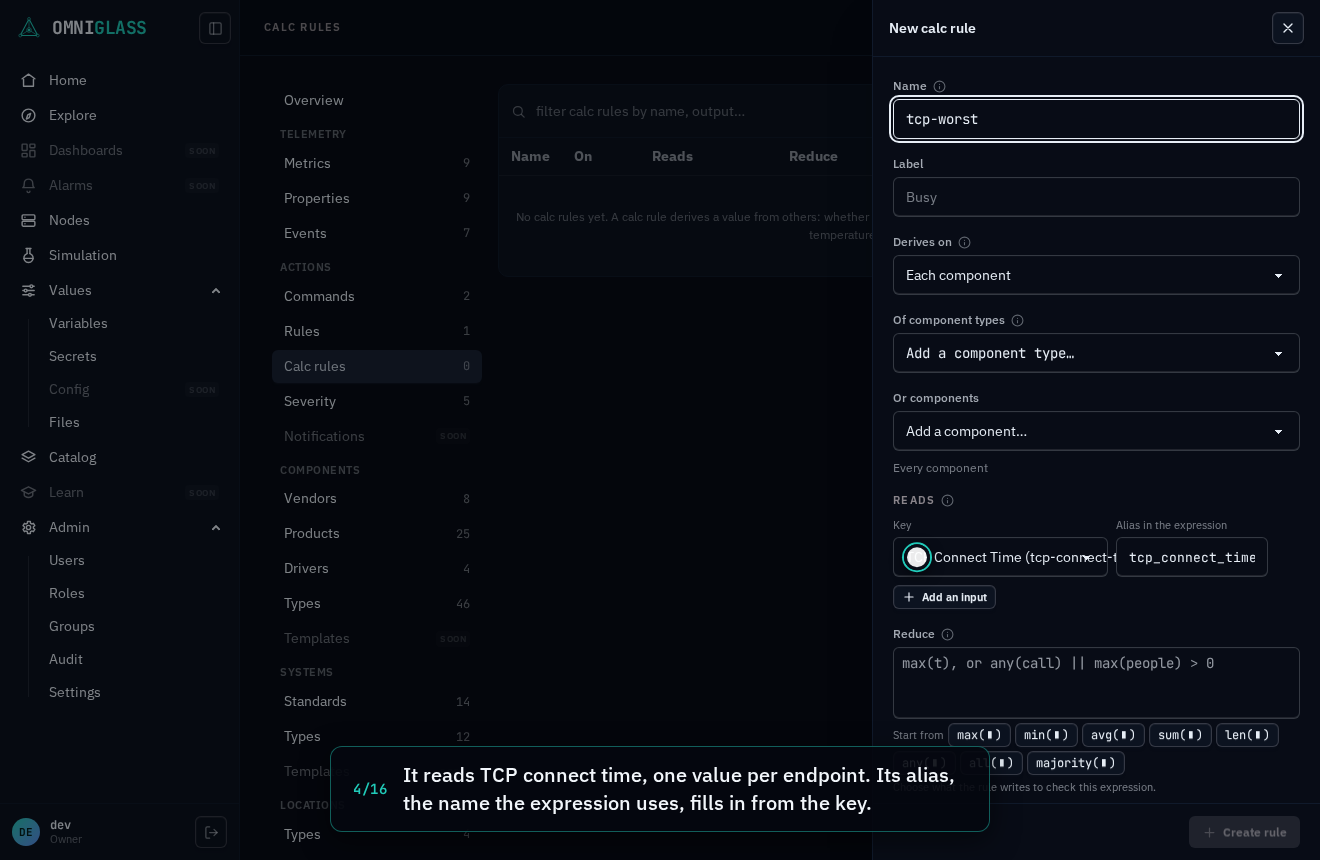Click the Nodes server icon
The width and height of the screenshot is (1320, 860).
[29, 220]
